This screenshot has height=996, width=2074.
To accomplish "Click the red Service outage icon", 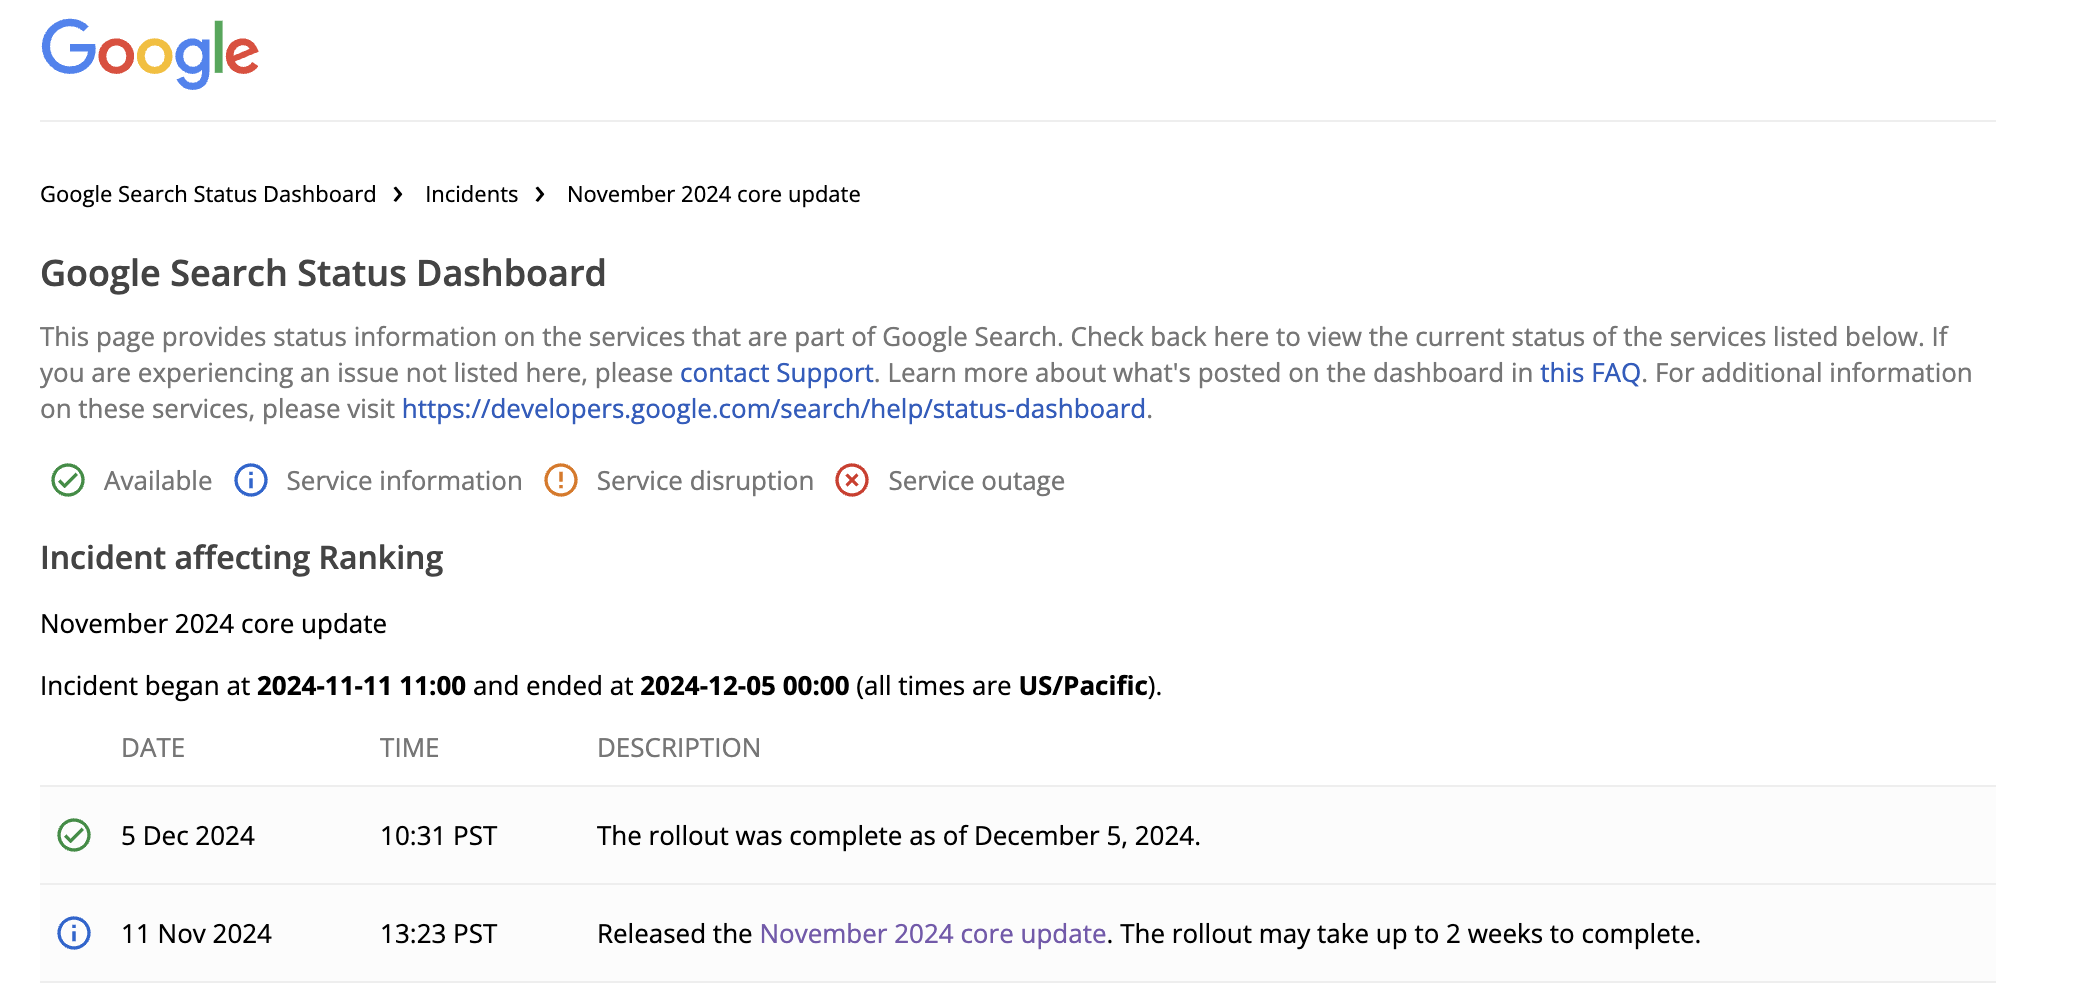I will click(x=850, y=481).
